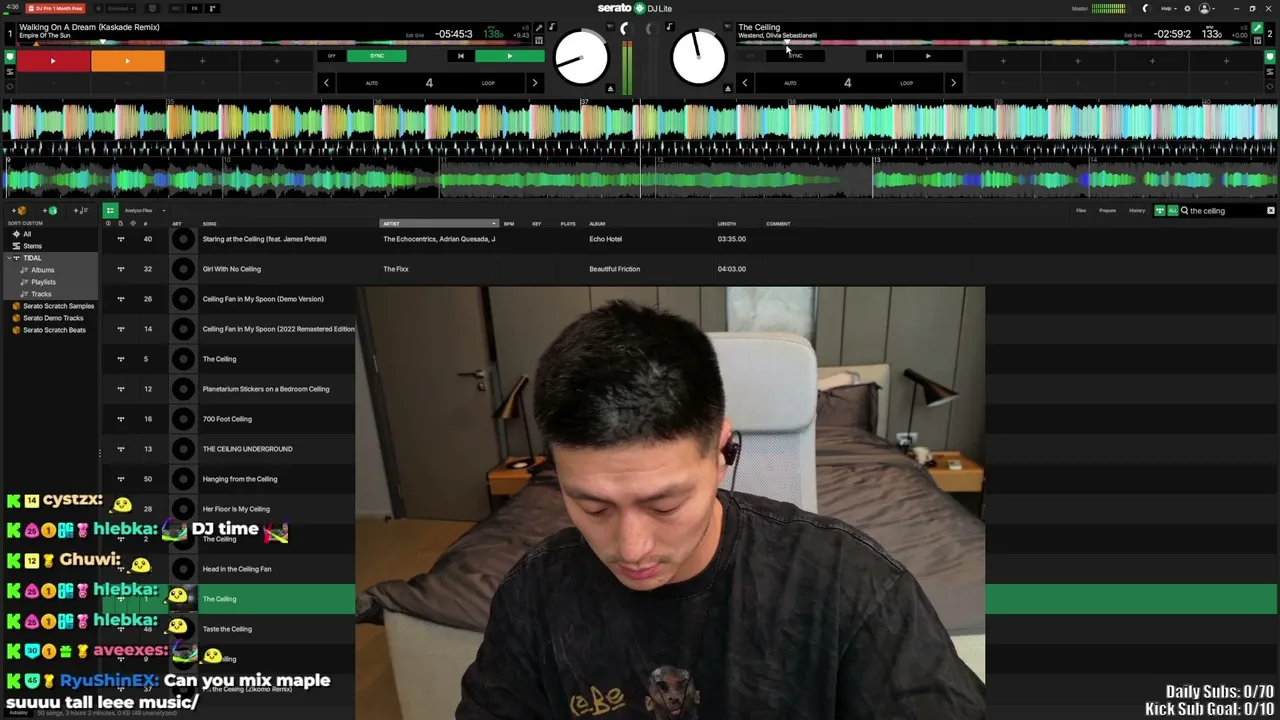Viewport: 1280px width, 720px height.
Task: Toggle Sync on deck 1
Action: (377, 56)
